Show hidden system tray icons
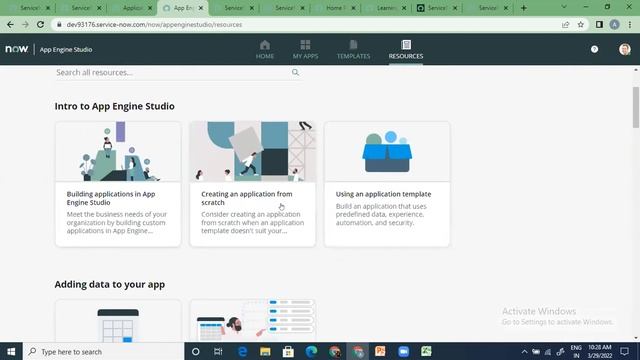 [524, 352]
